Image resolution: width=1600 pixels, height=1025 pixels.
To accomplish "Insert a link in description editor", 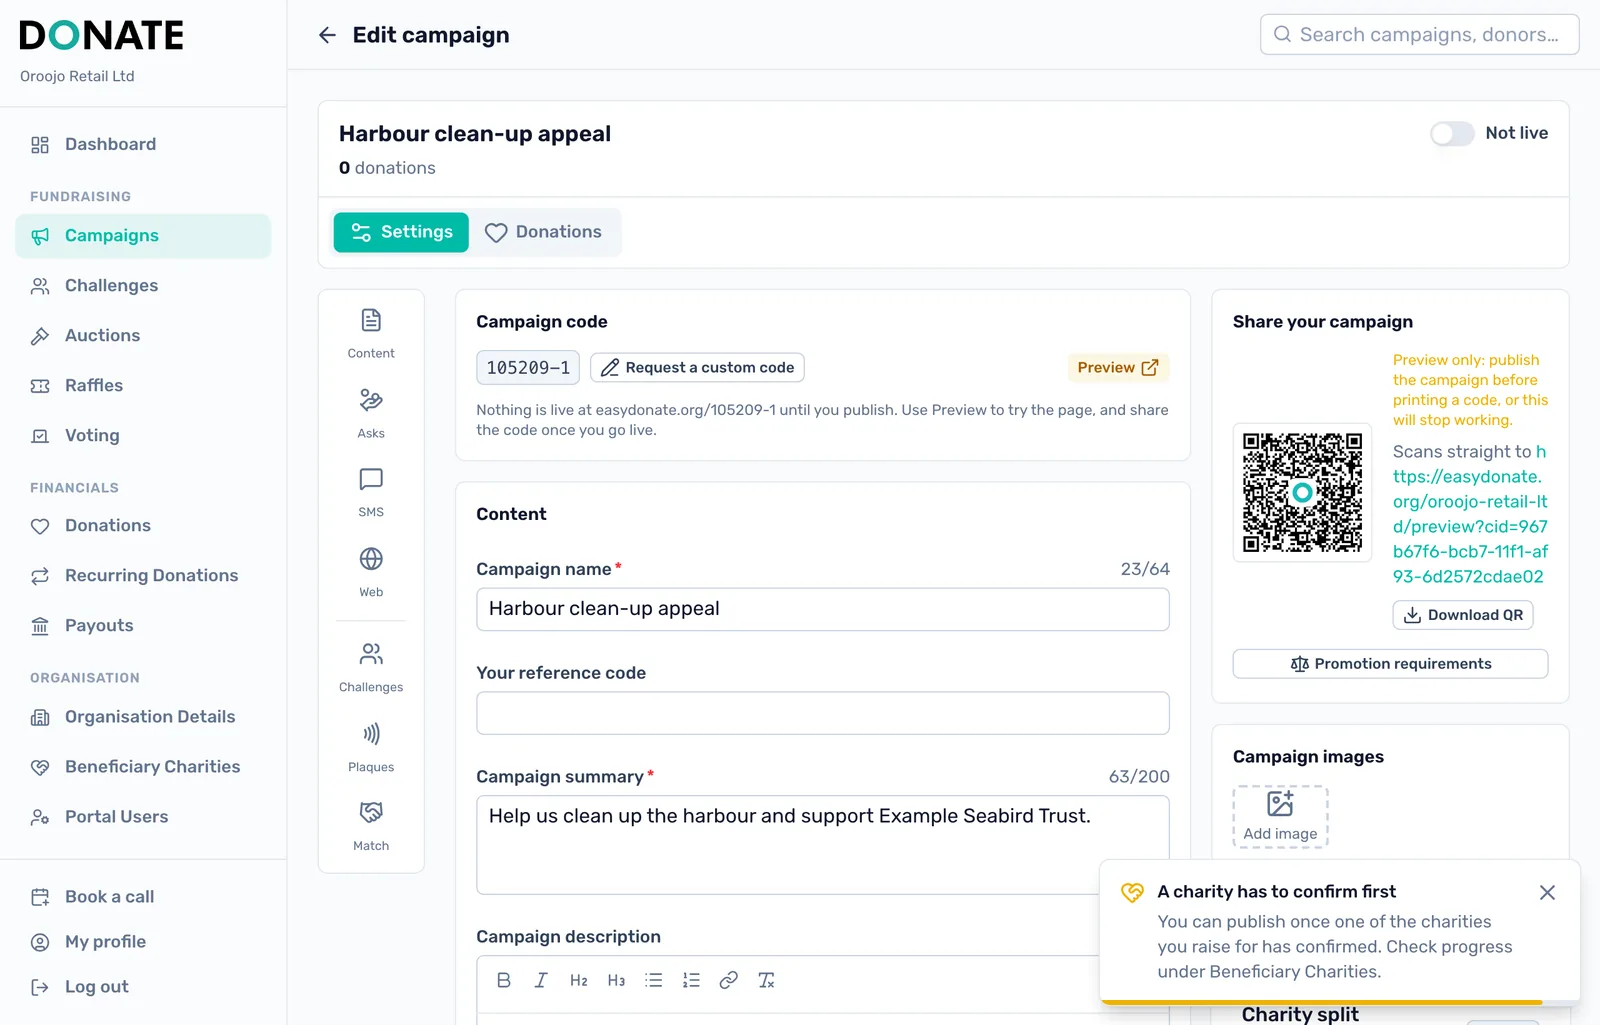I will 729,981.
